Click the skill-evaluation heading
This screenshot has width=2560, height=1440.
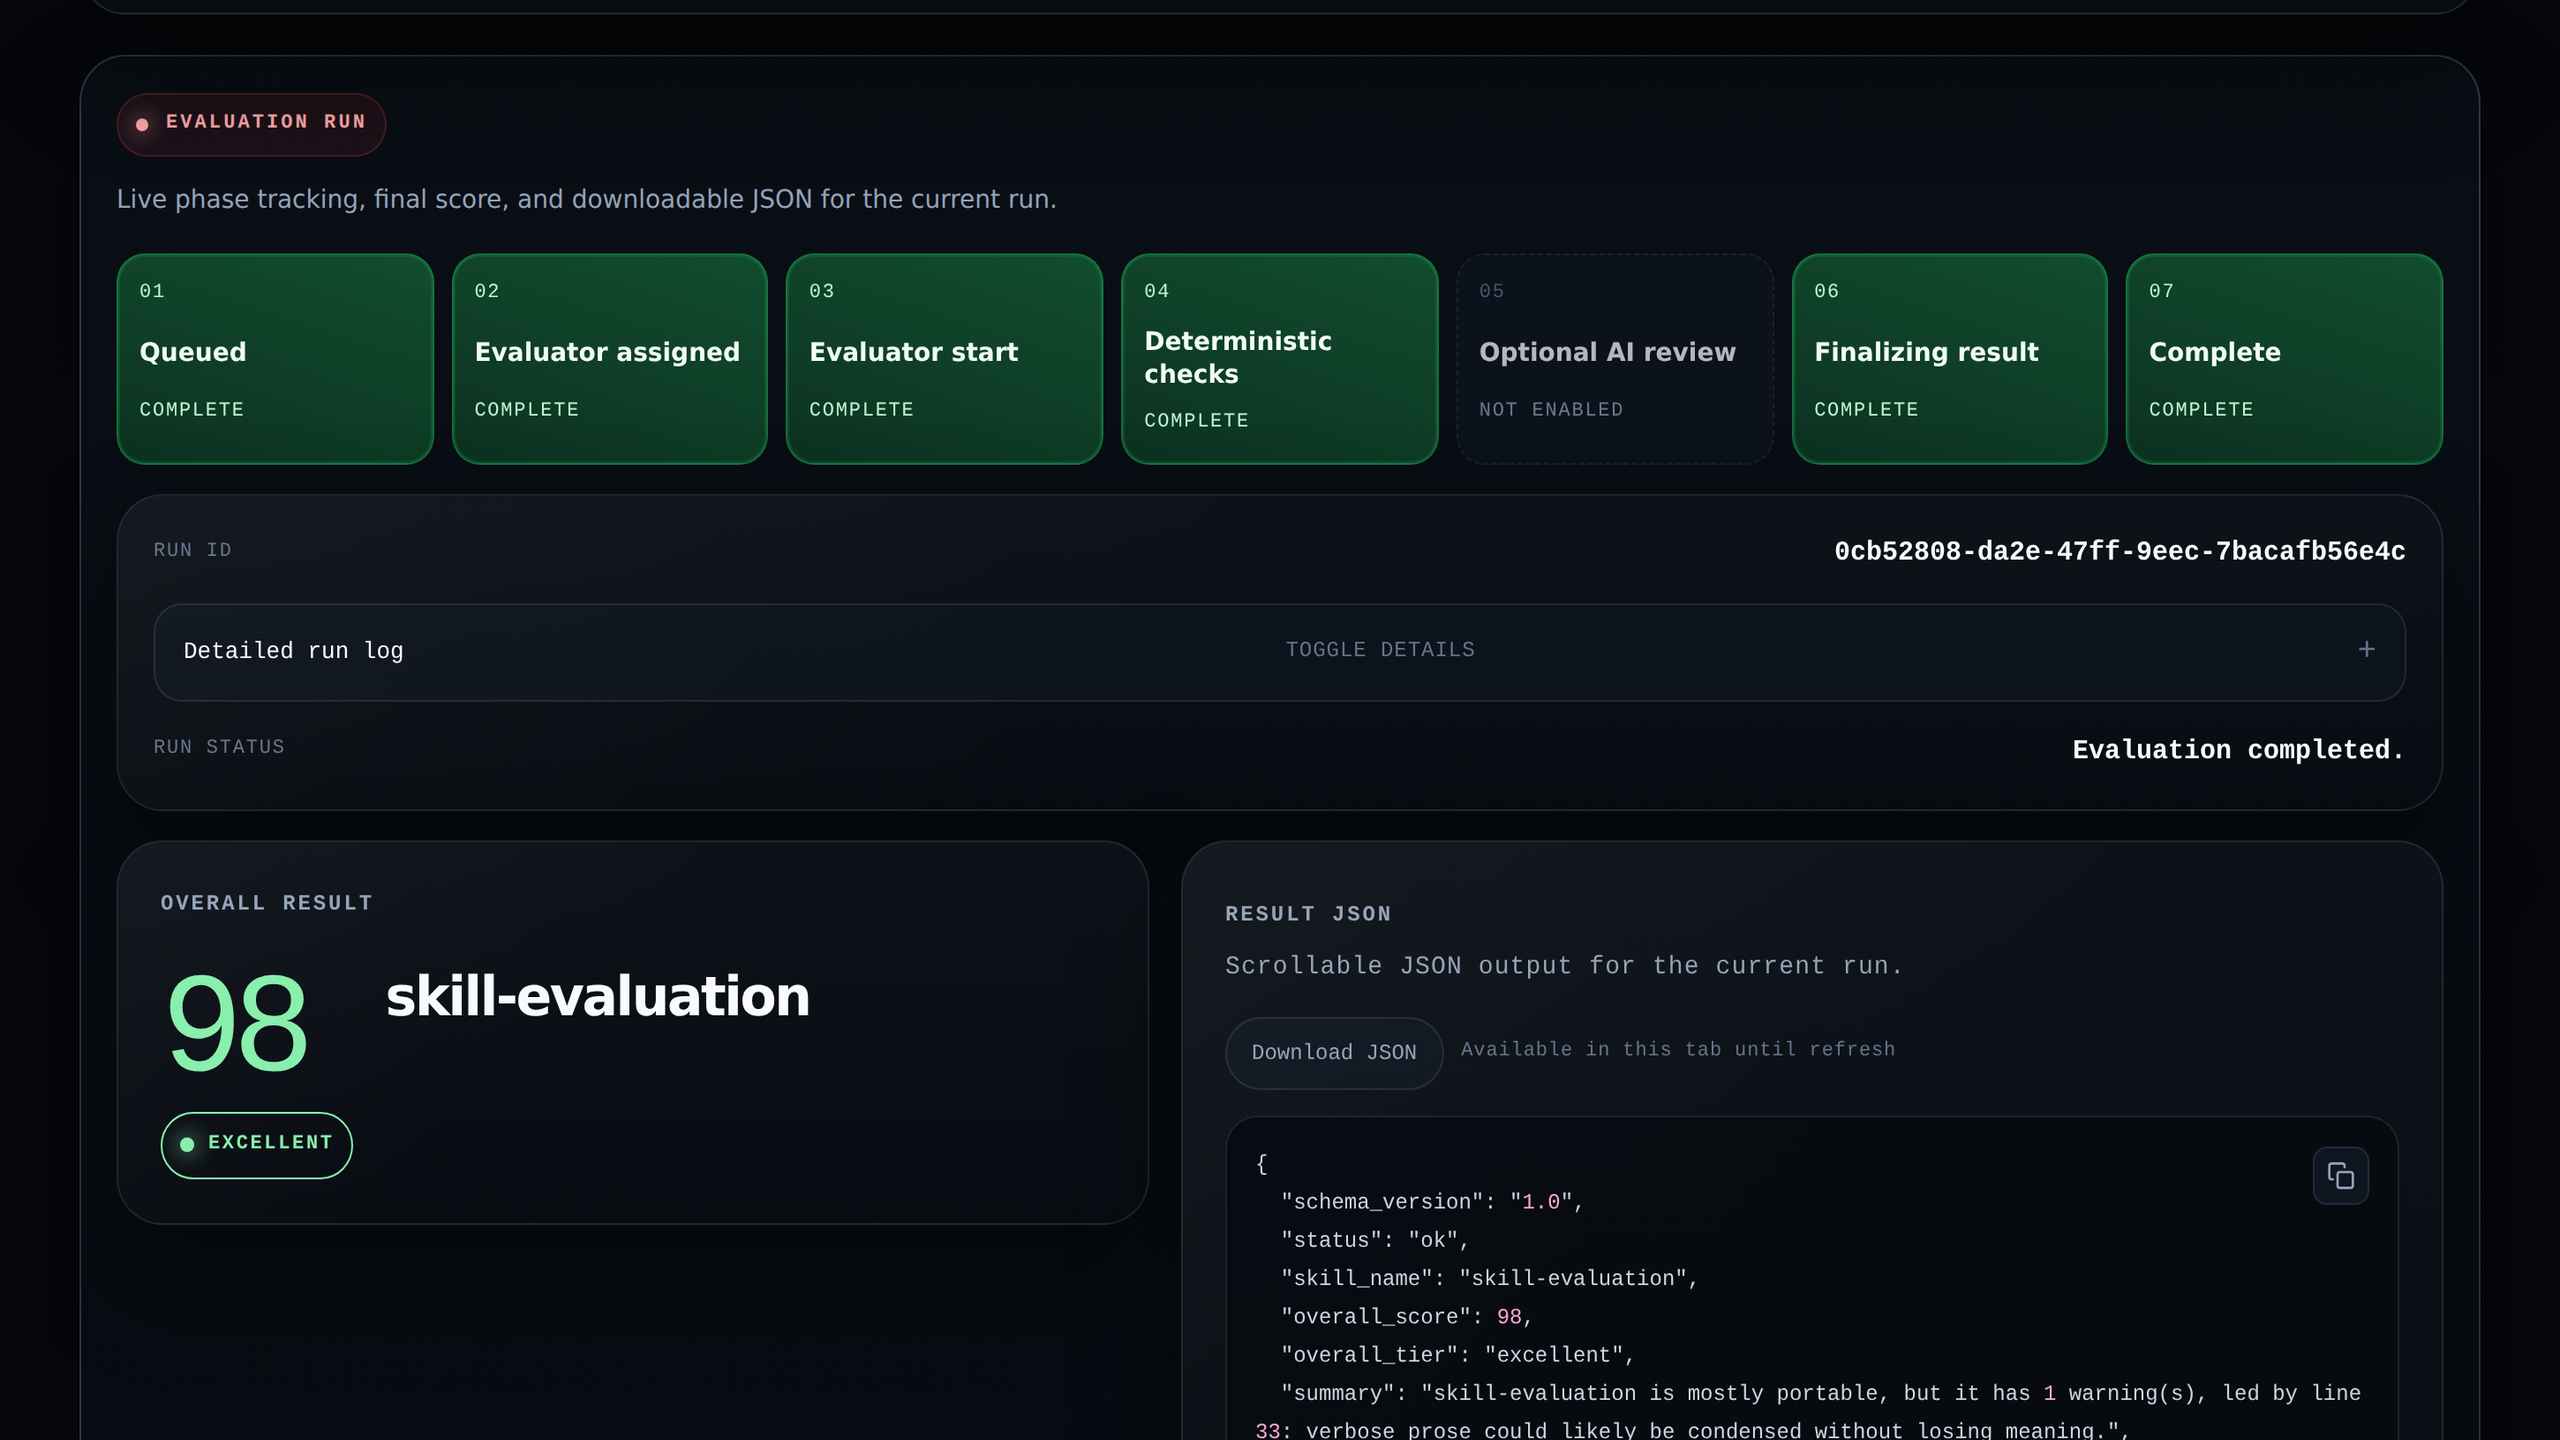tap(598, 997)
